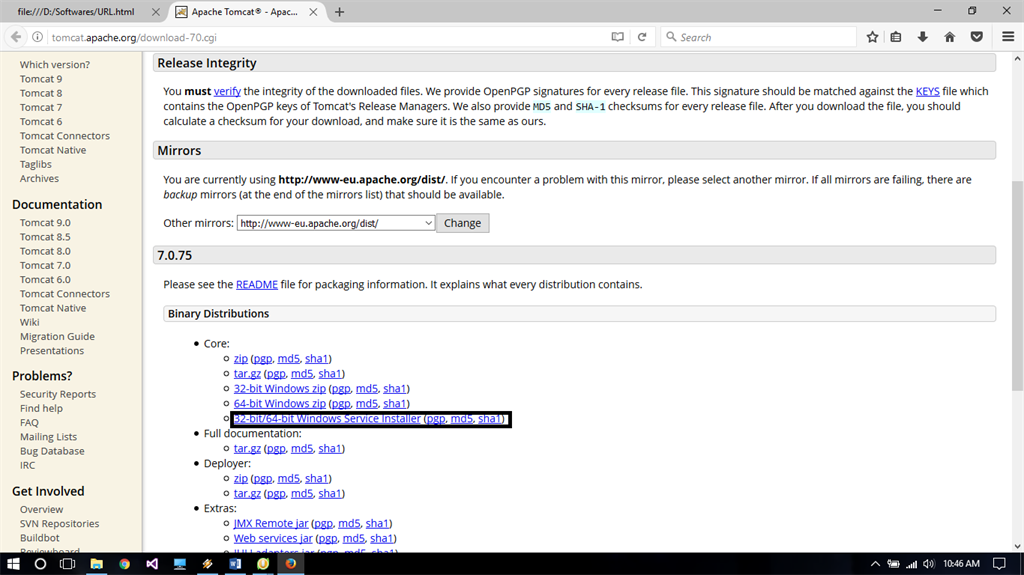The image size is (1024, 575).
Task: Open volume control in system tray
Action: [x=929, y=564]
